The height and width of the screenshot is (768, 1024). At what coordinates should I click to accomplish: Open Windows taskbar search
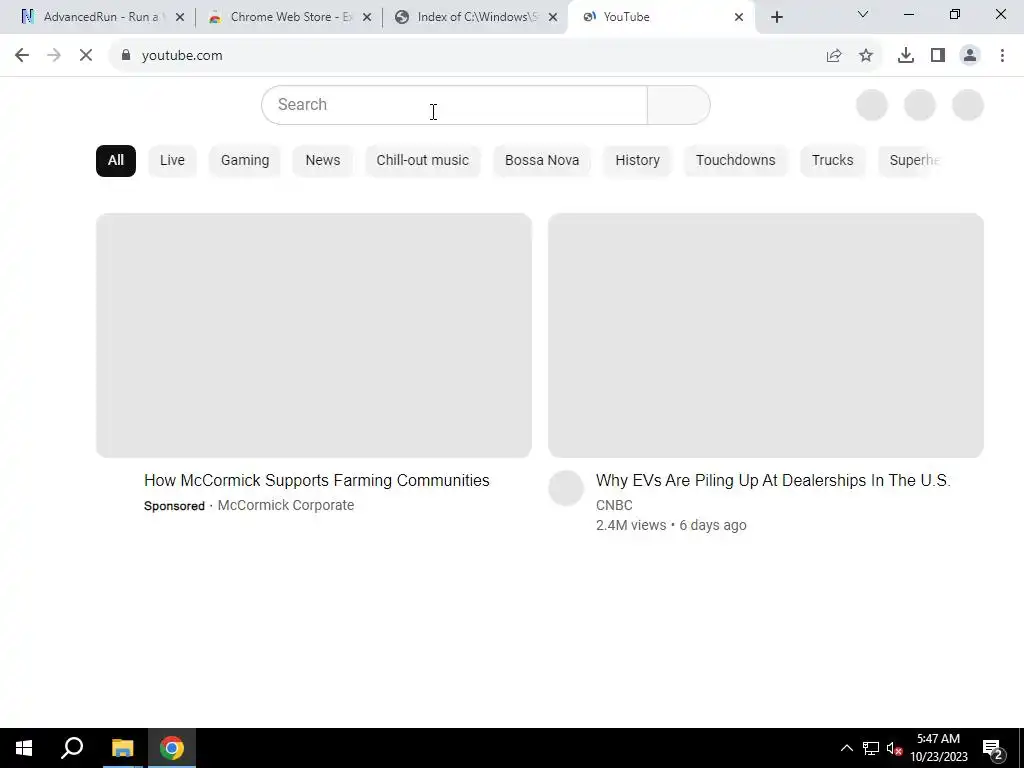tap(72, 748)
